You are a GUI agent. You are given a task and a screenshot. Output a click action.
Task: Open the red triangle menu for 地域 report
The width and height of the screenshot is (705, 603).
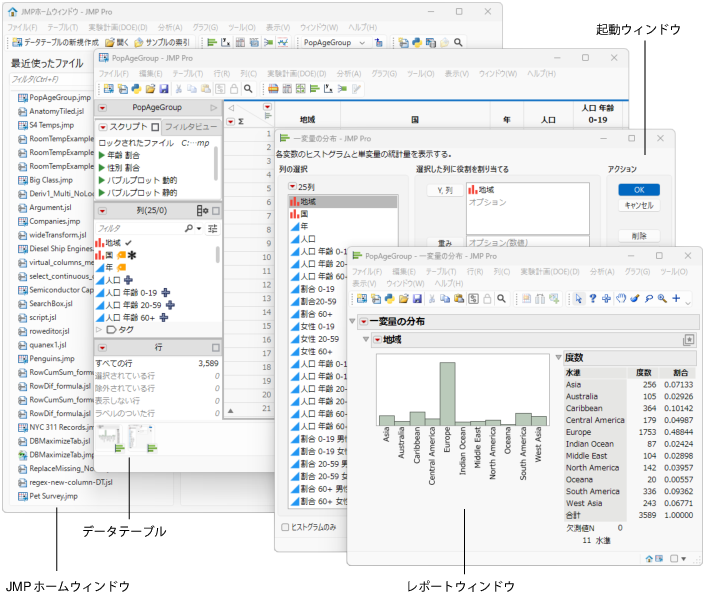(x=377, y=340)
